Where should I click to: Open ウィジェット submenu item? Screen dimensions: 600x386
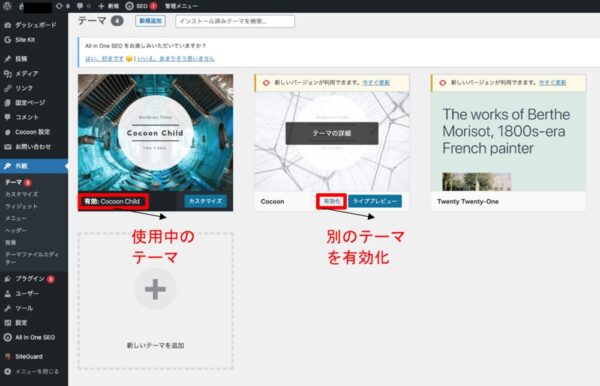[x=21, y=206]
